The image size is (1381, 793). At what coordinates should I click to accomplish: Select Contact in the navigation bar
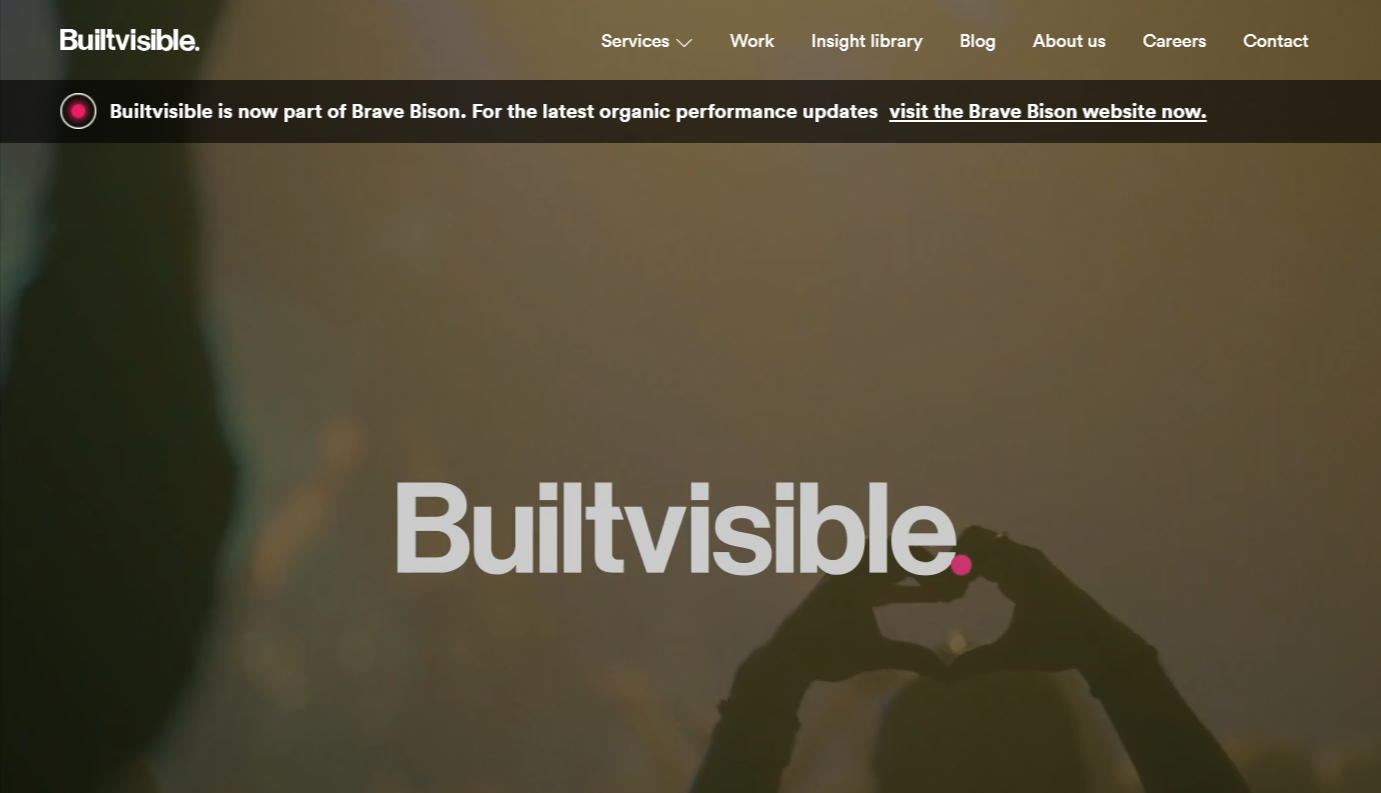1275,41
